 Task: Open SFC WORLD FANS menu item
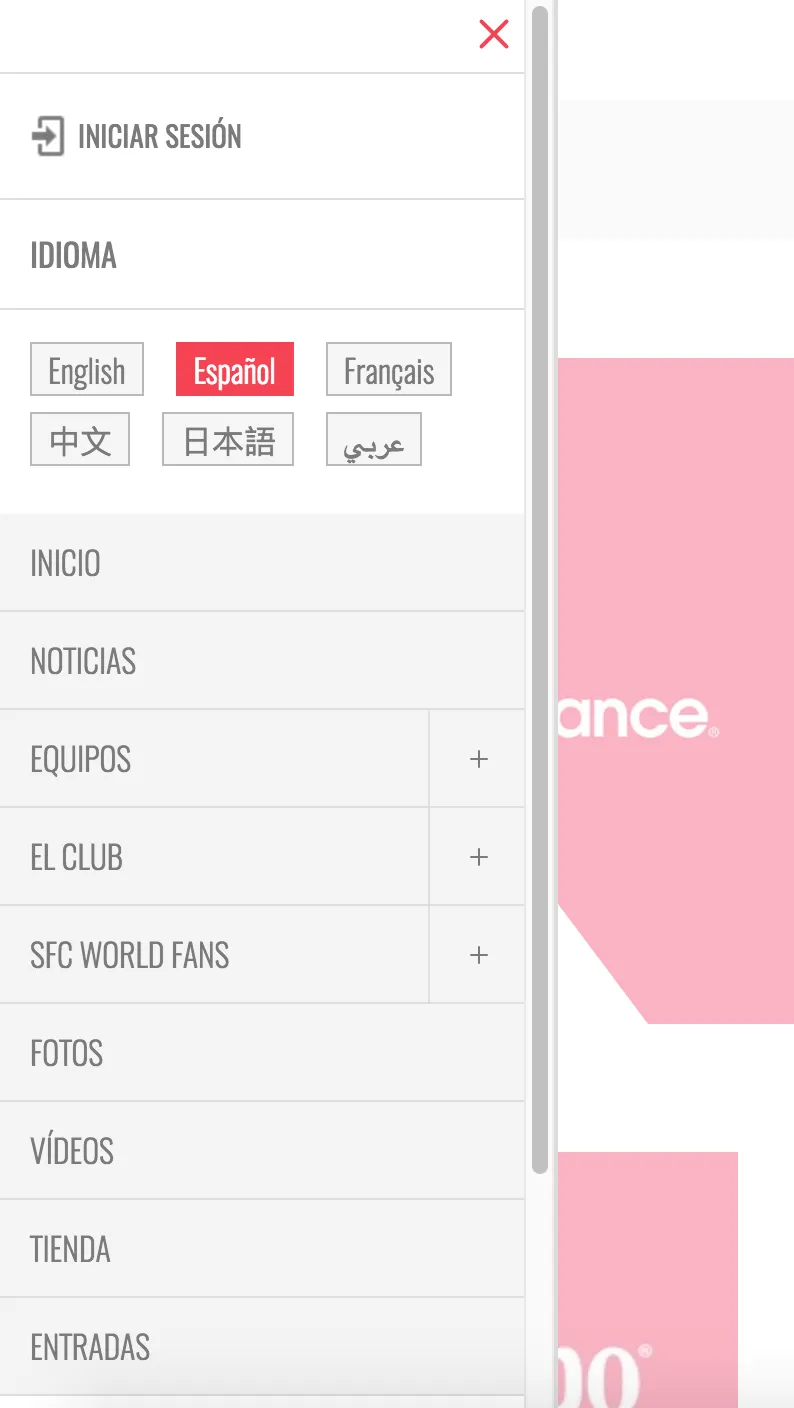click(214, 955)
